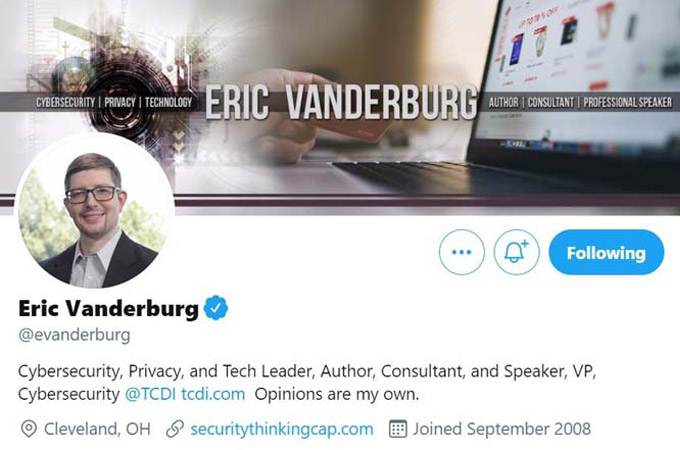
Task: Click the @TCDI mention link
Action: [150, 394]
